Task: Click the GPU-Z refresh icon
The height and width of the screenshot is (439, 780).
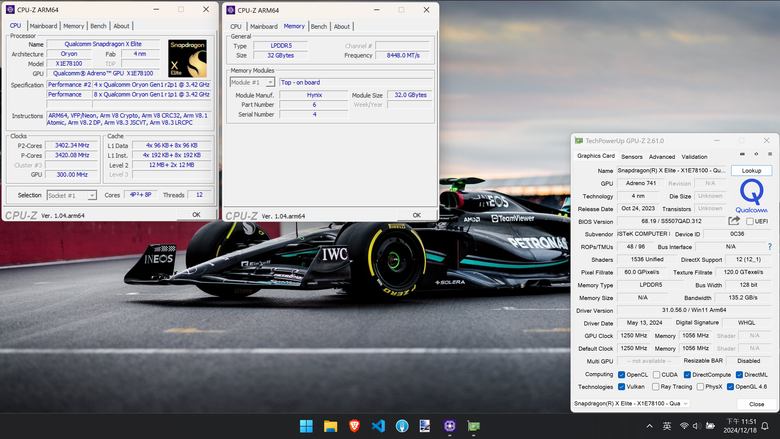Action: 756,154
